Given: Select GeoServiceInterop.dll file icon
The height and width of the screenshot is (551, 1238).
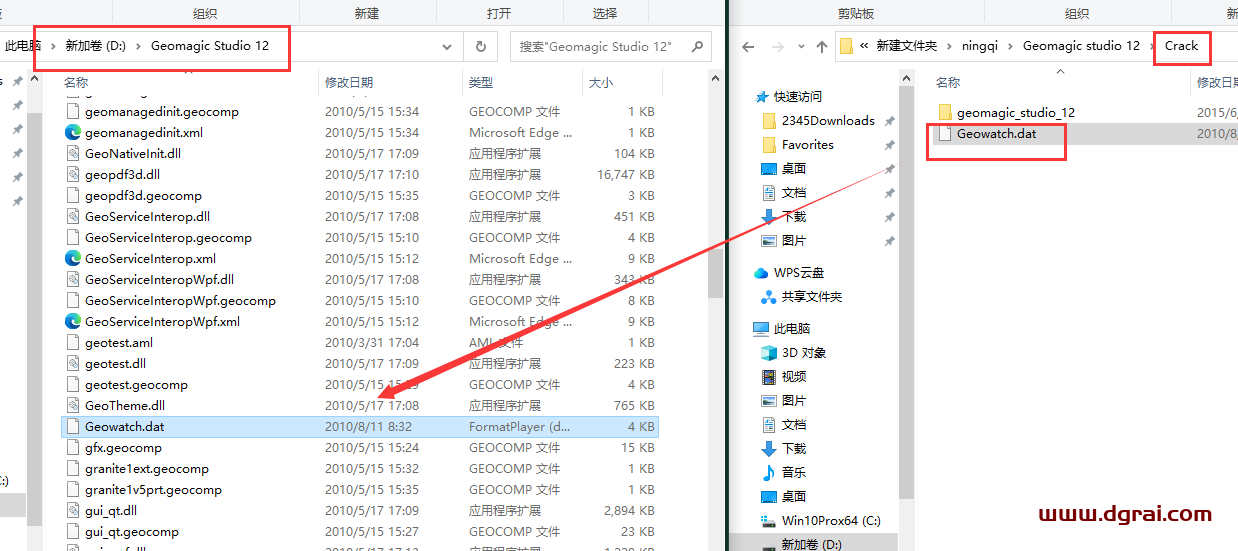Looking at the screenshot, I should 73,217.
